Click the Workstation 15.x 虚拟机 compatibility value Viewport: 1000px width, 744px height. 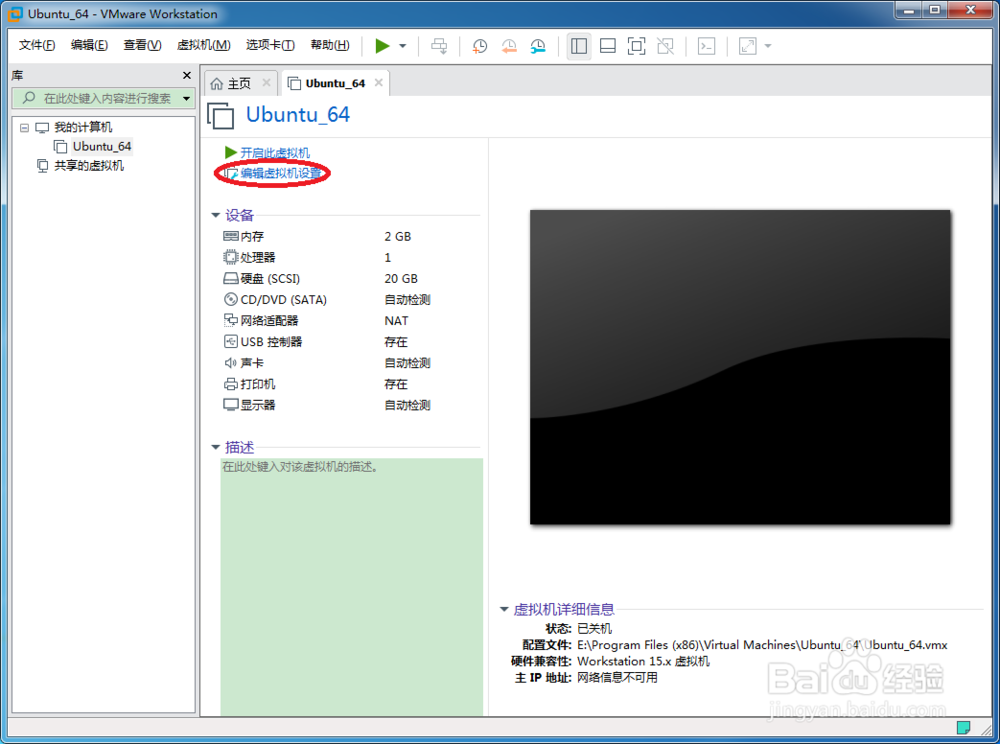tap(643, 661)
